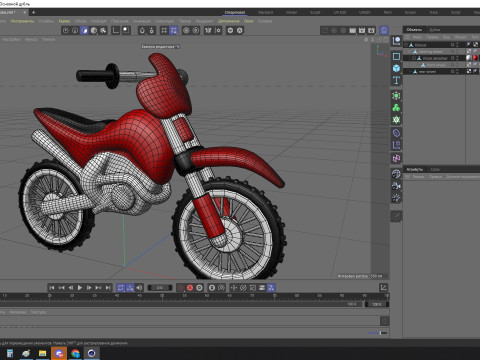
Task: Step to the next frame
Action: click(x=89, y=288)
